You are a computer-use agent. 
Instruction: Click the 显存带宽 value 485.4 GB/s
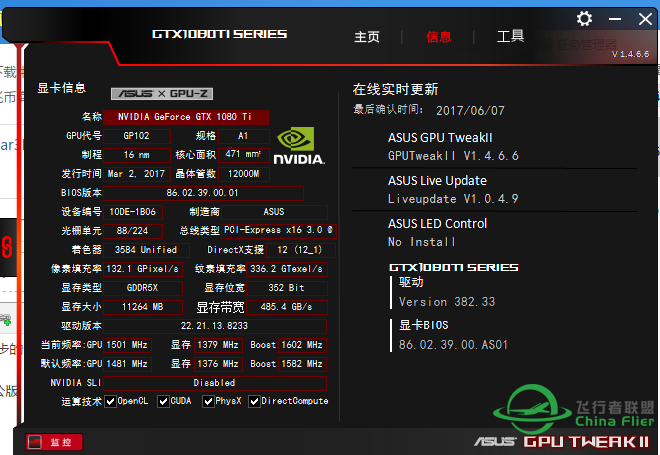[287, 307]
